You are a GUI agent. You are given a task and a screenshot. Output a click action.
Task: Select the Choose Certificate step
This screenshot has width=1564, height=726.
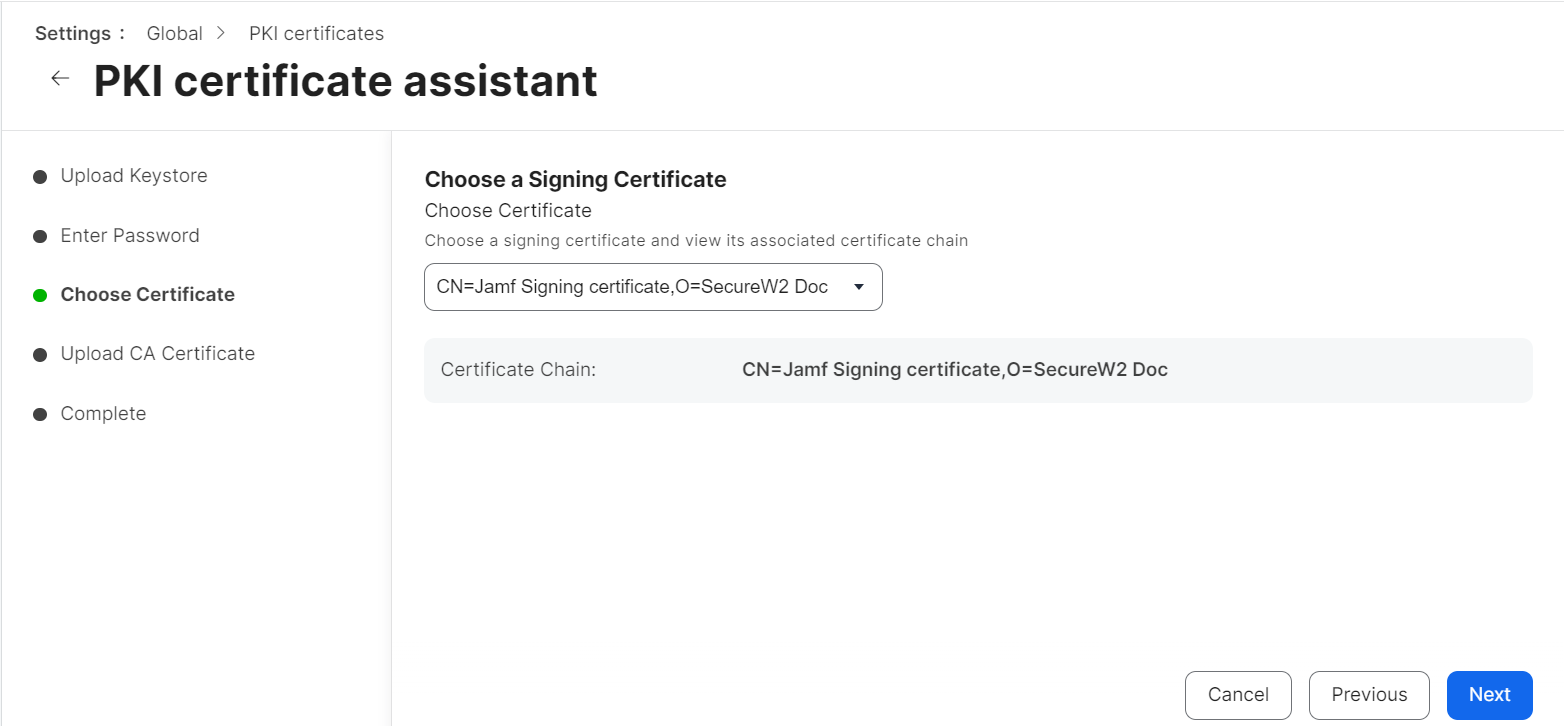coord(148,295)
